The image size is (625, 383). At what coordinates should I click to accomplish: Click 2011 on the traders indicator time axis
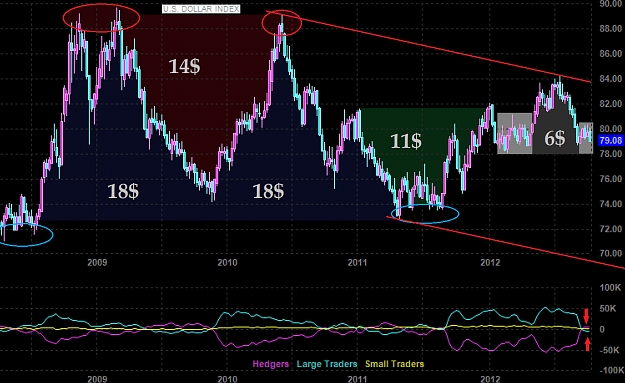[x=357, y=379]
